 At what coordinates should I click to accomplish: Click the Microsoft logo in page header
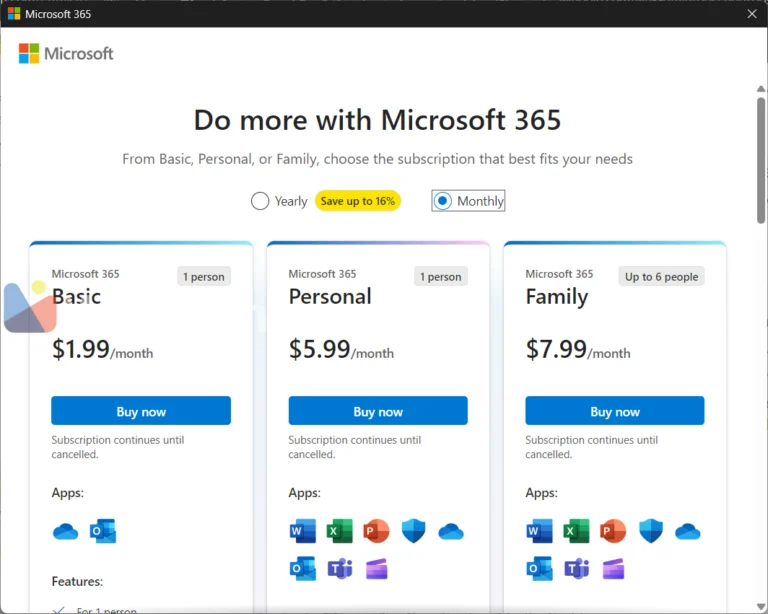[x=66, y=53]
